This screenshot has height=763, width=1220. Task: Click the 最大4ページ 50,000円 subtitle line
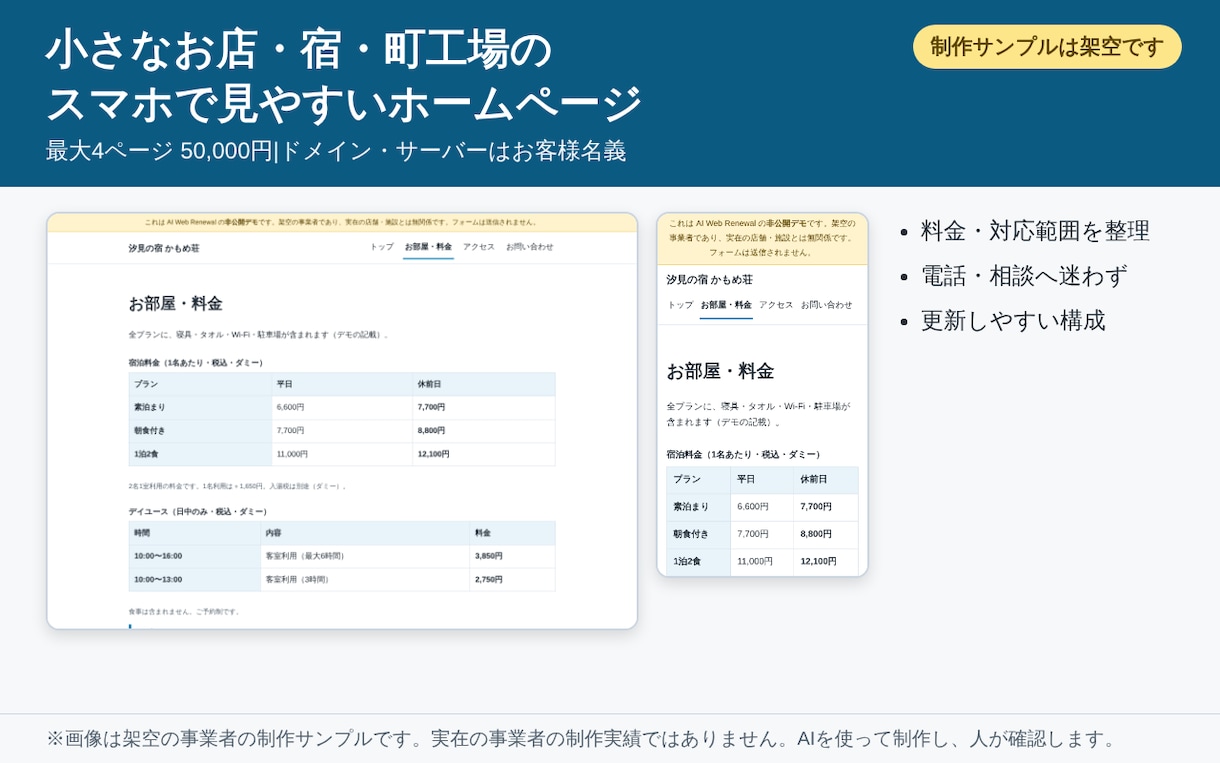pos(336,151)
